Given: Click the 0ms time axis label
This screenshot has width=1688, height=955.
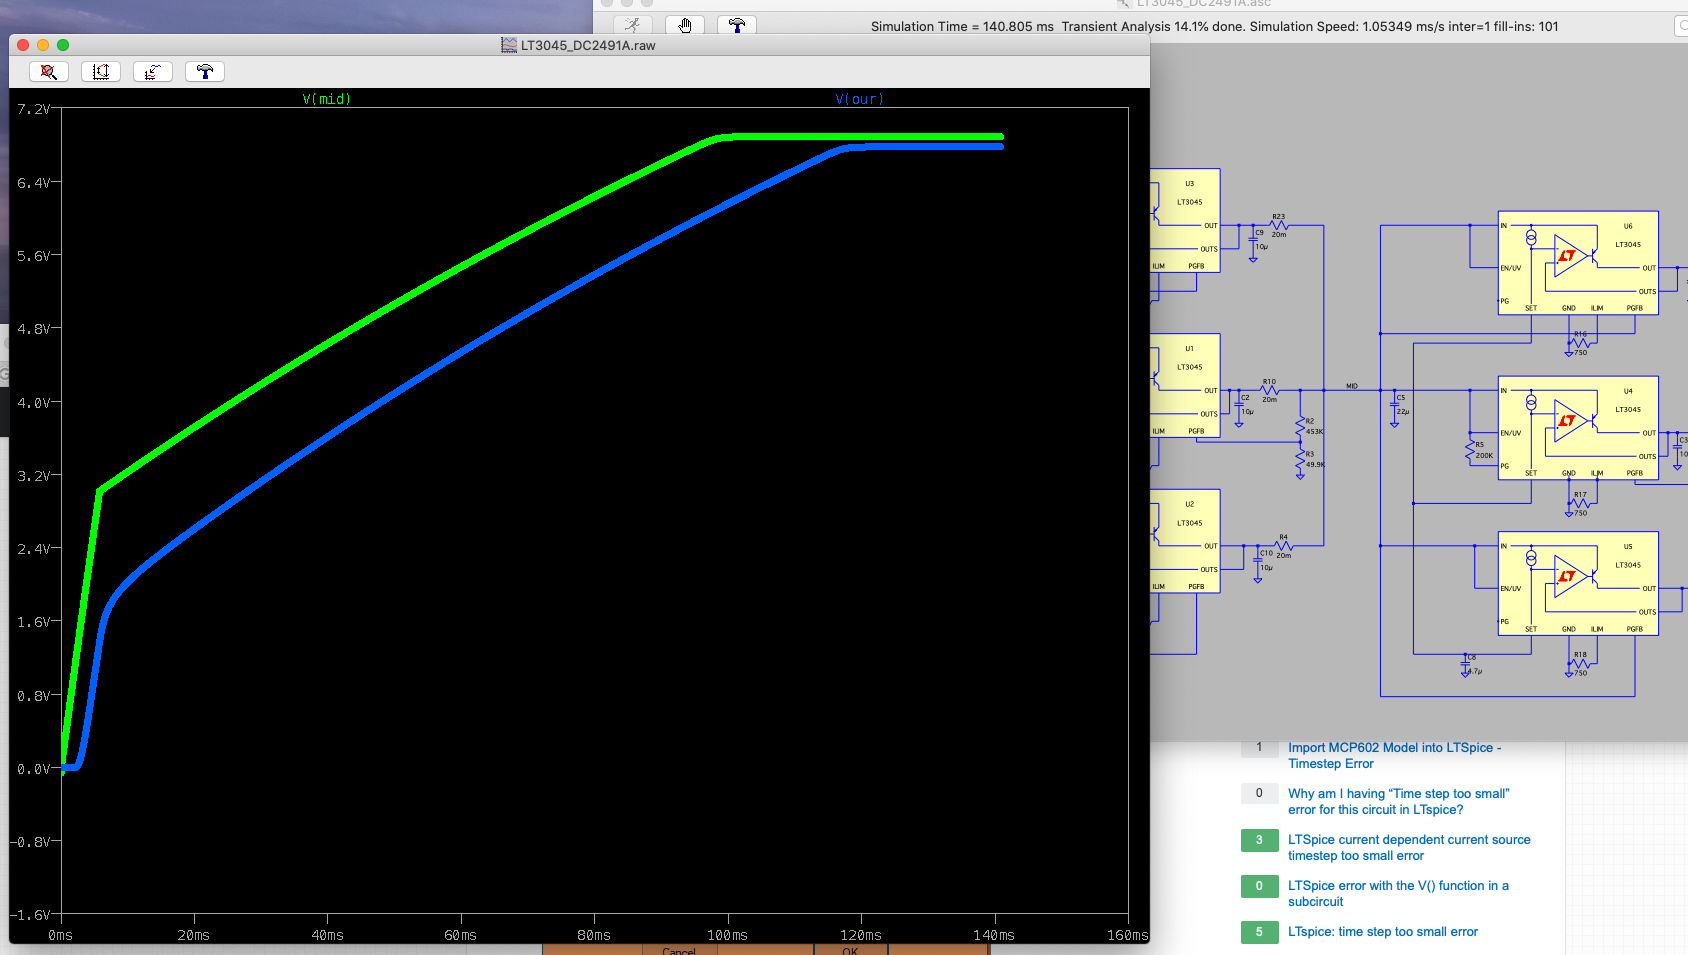Looking at the screenshot, I should (60, 935).
